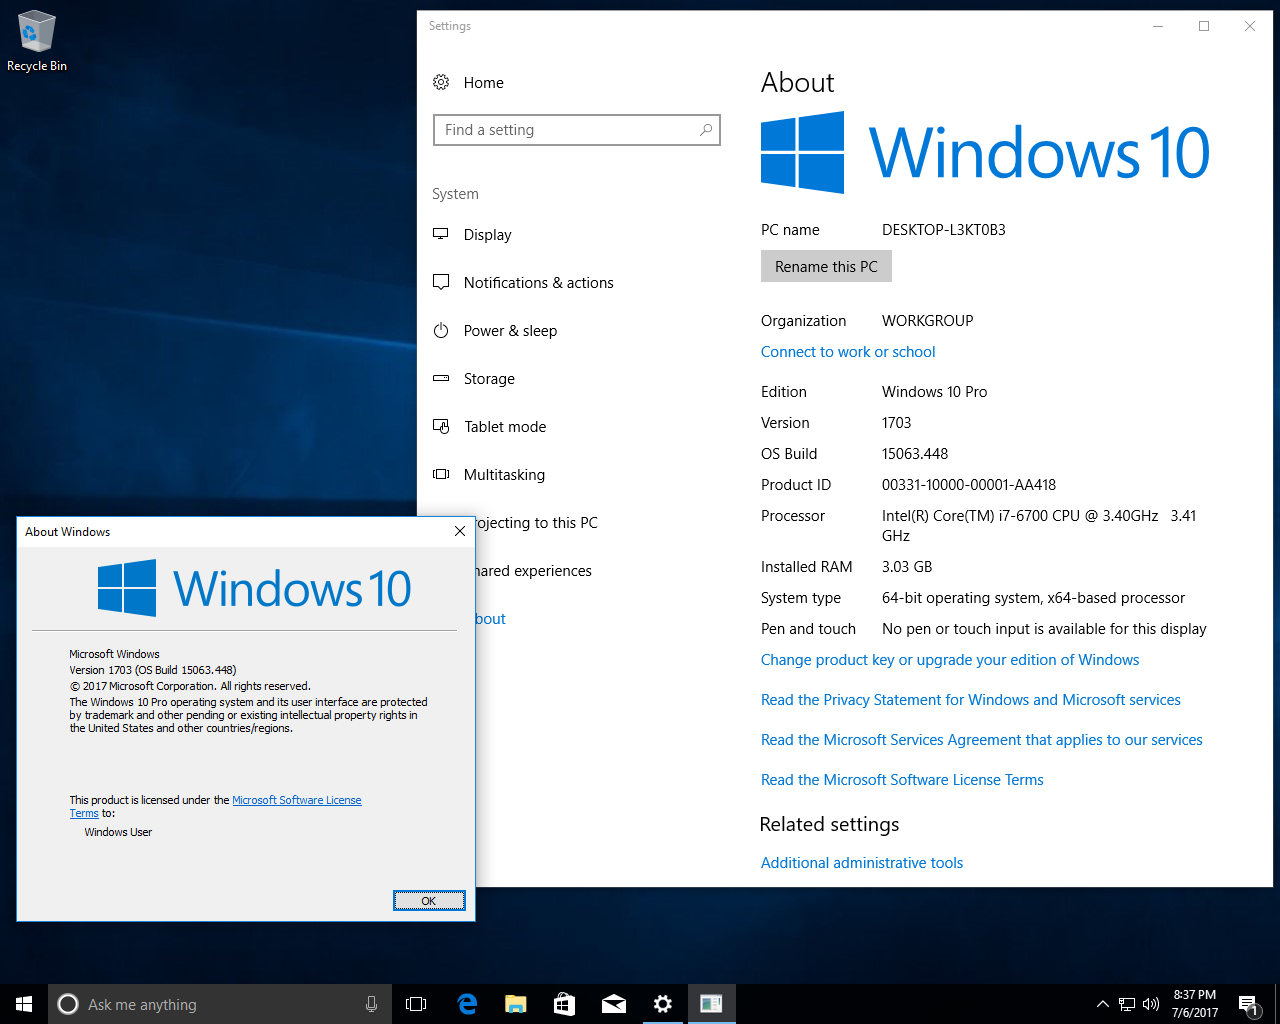Click the search magnifier in Find a setting
The height and width of the screenshot is (1024, 1280).
706,130
